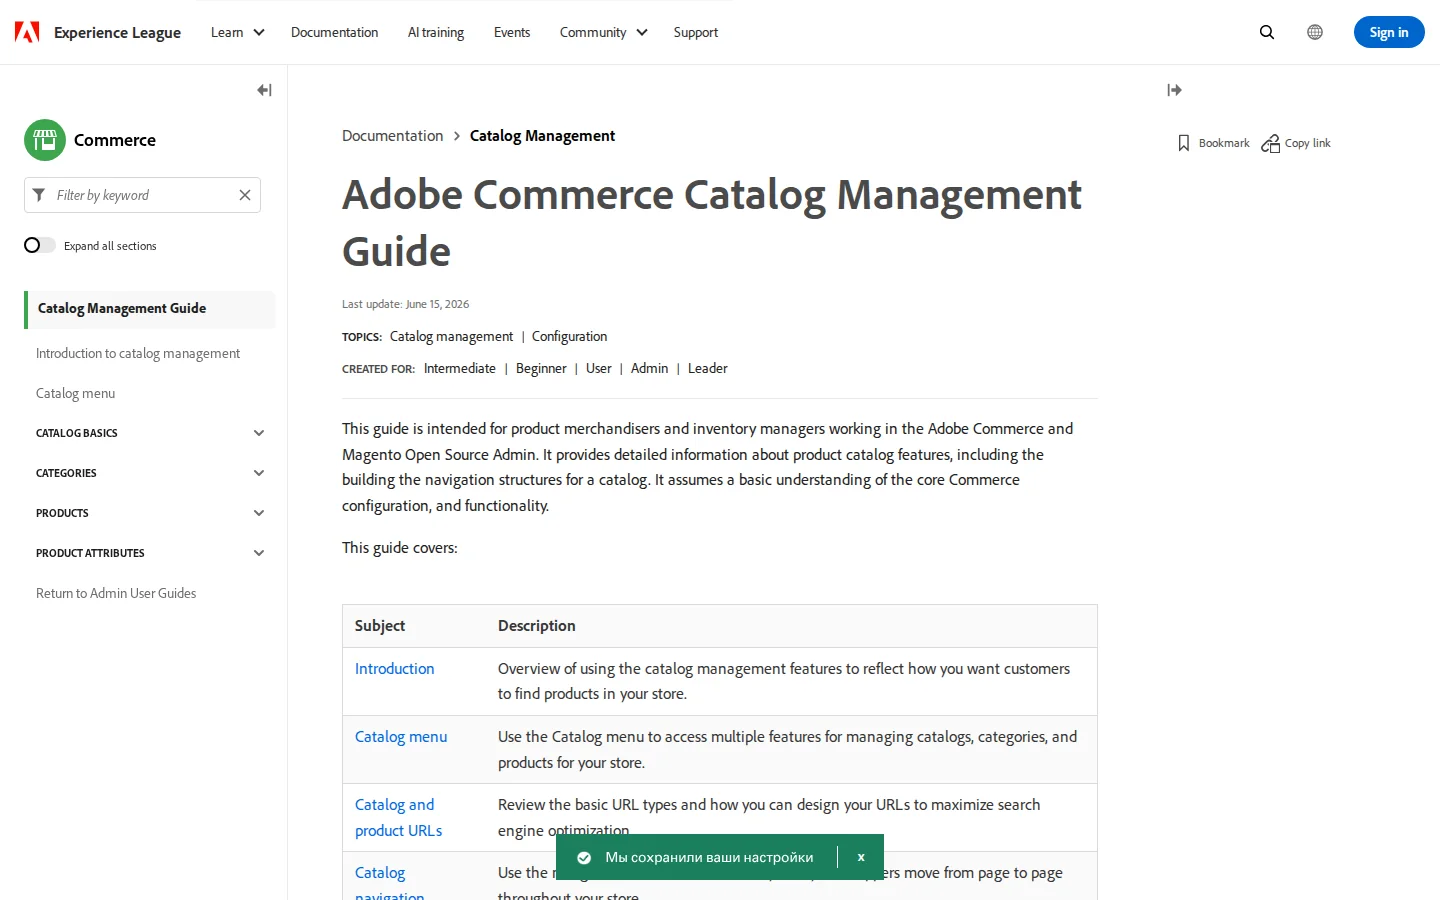Click the Beginner audience tag
The image size is (1440, 900).
(541, 369)
